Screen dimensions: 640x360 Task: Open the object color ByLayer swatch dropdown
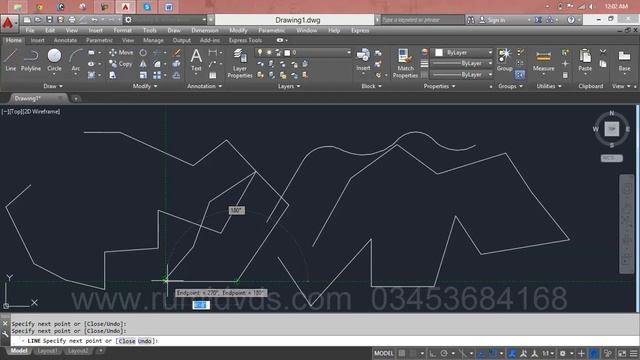pyautogui.click(x=462, y=53)
